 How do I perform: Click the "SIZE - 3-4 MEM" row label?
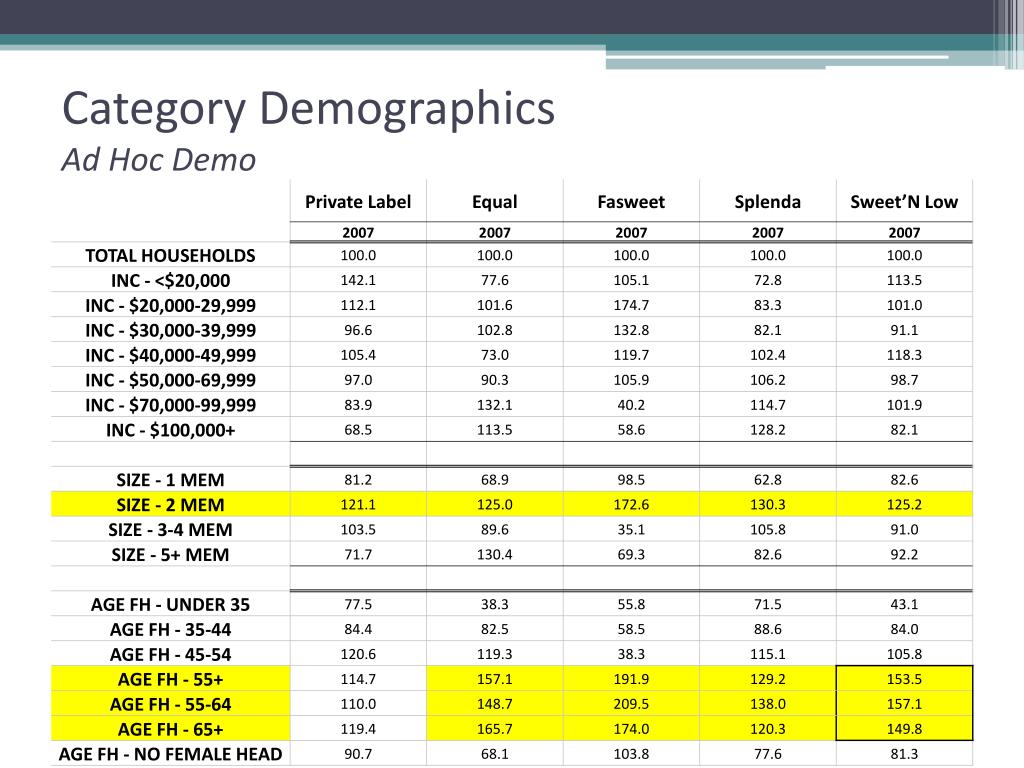170,530
